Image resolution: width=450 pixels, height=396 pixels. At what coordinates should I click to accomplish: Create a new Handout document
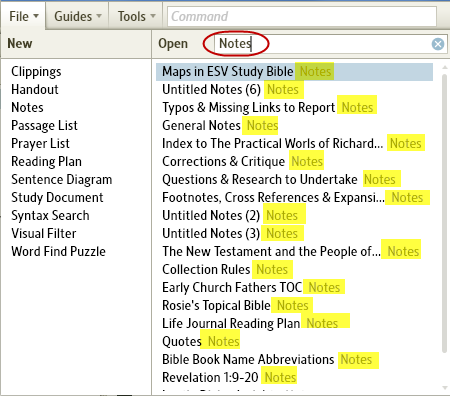(35, 89)
